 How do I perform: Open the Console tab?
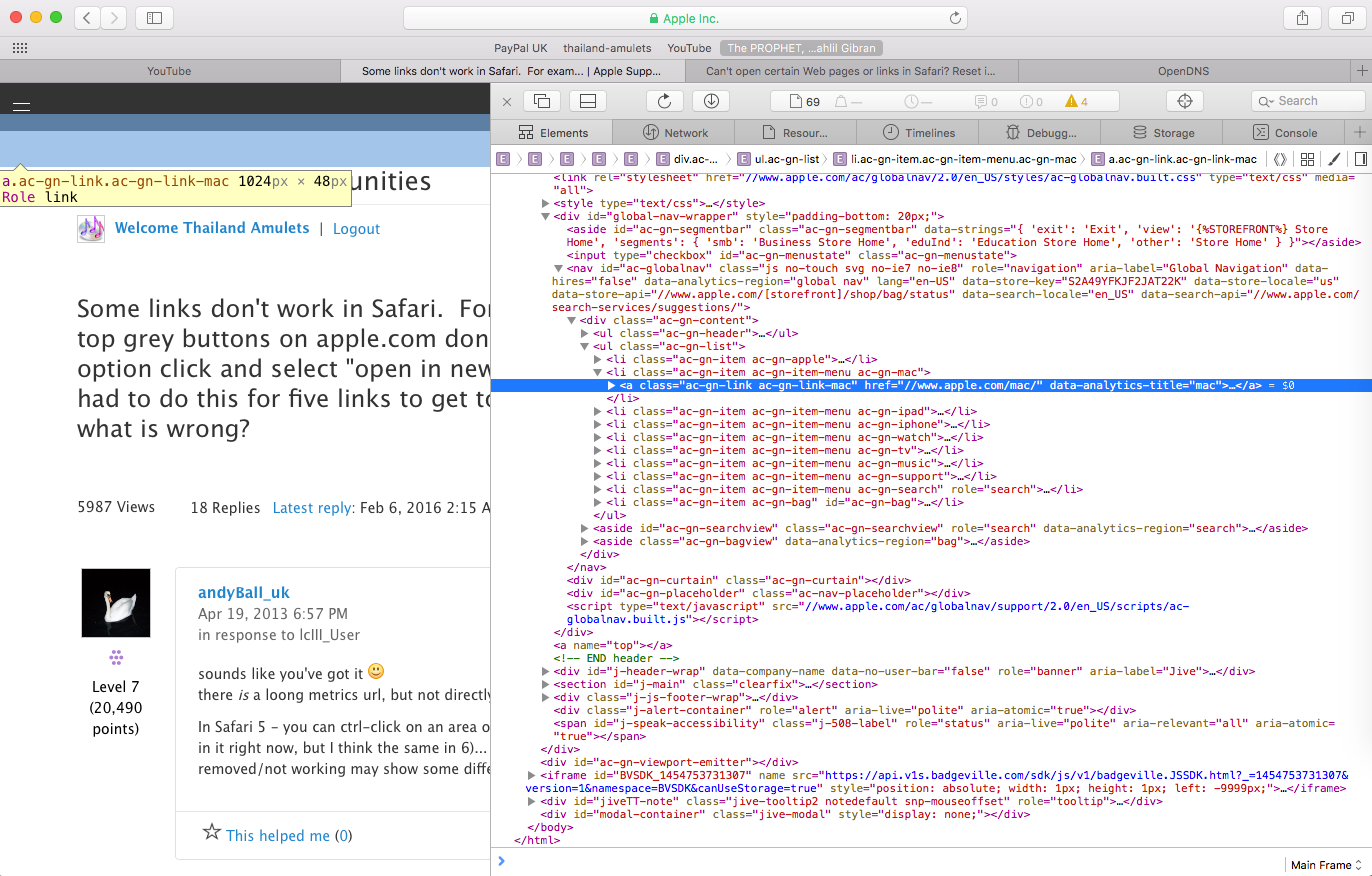coord(1285,133)
